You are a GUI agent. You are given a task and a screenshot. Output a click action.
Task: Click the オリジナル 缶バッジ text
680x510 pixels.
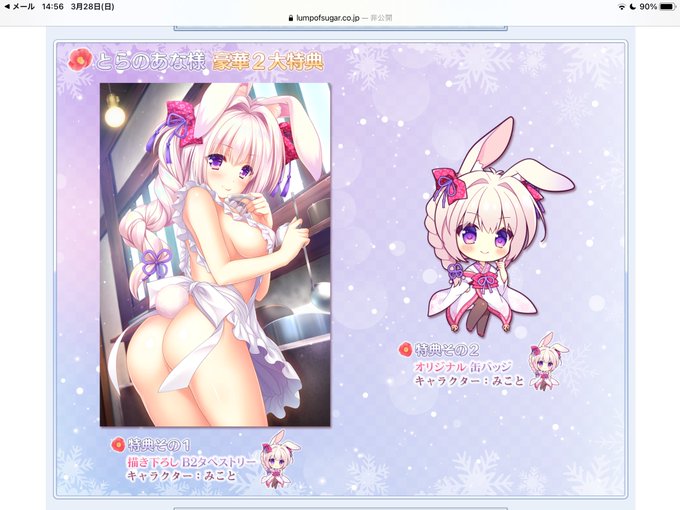point(463,367)
